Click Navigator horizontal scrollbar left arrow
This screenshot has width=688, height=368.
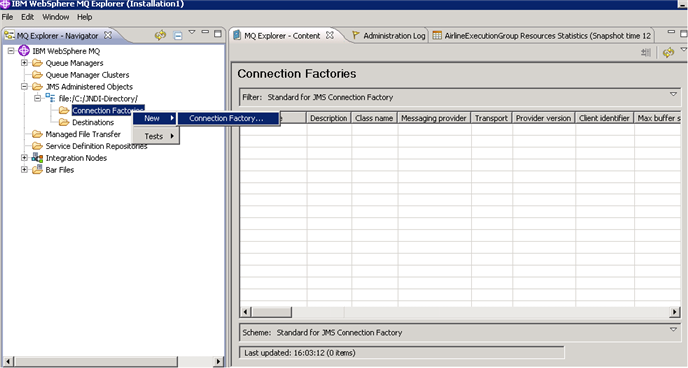pyautogui.click(x=7, y=361)
